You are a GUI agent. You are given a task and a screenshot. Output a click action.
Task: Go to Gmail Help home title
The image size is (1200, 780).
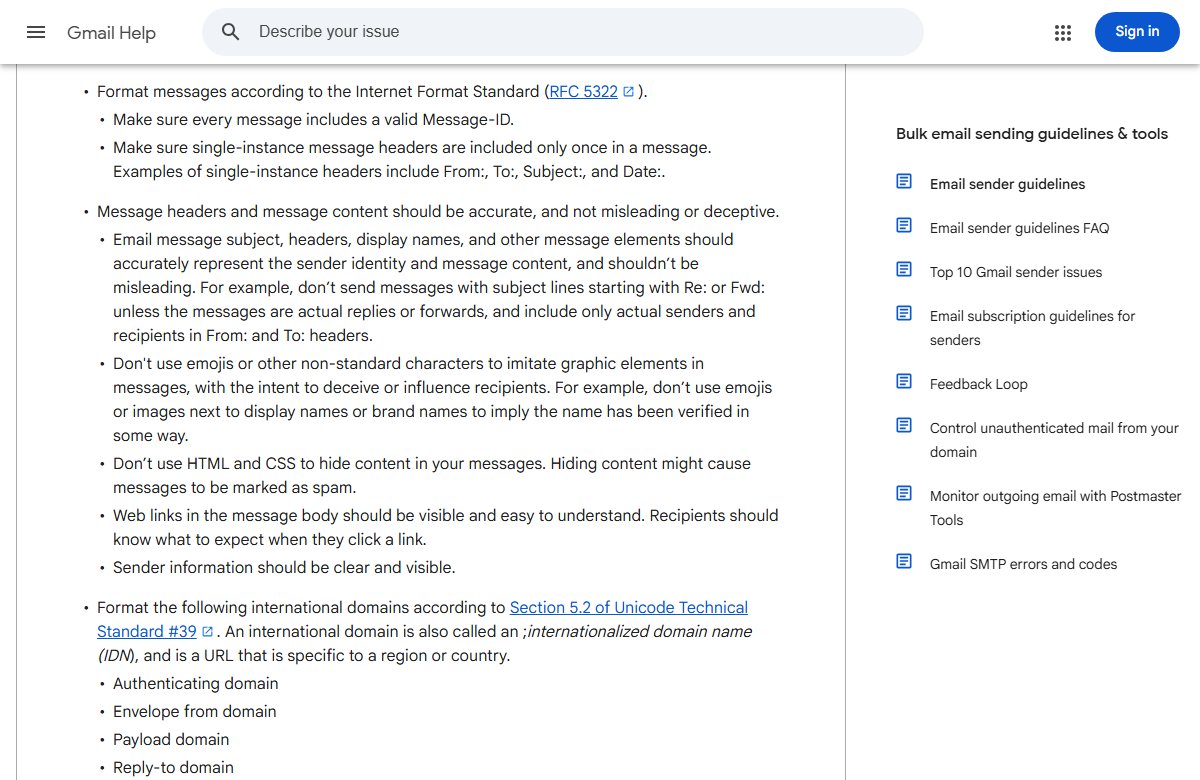(111, 33)
